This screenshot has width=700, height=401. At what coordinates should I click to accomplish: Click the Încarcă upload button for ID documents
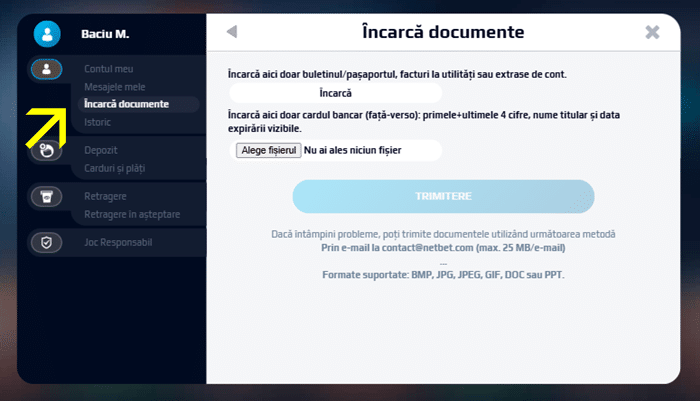(335, 93)
